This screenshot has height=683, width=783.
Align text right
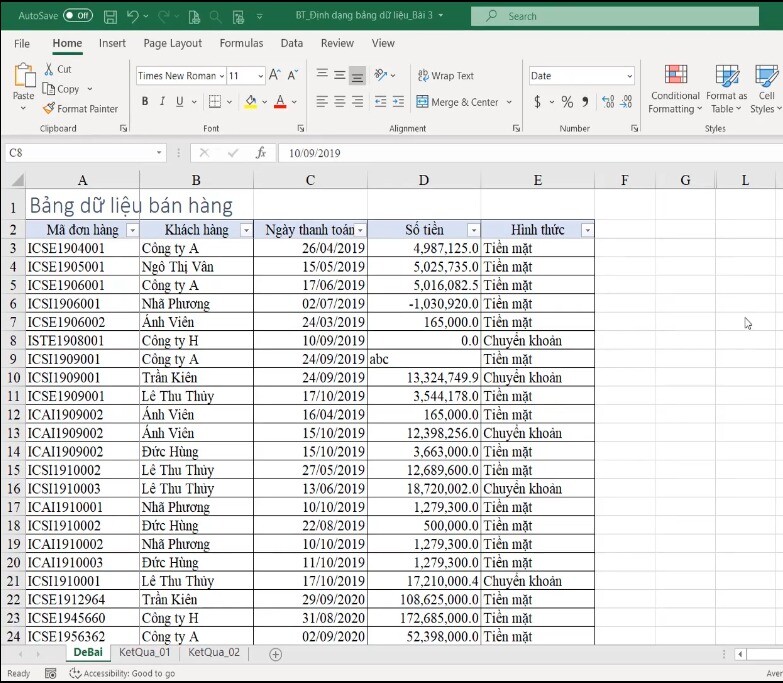pos(358,102)
